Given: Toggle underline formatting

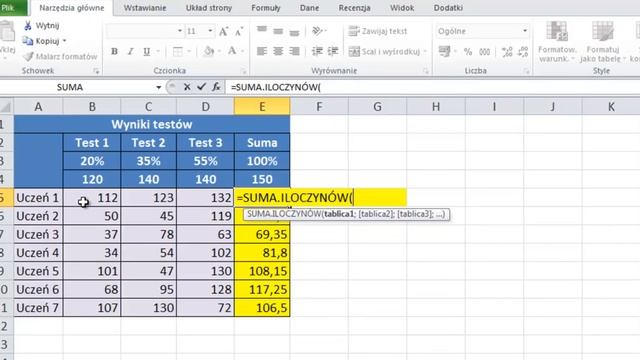Looking at the screenshot, I should coord(147,51).
